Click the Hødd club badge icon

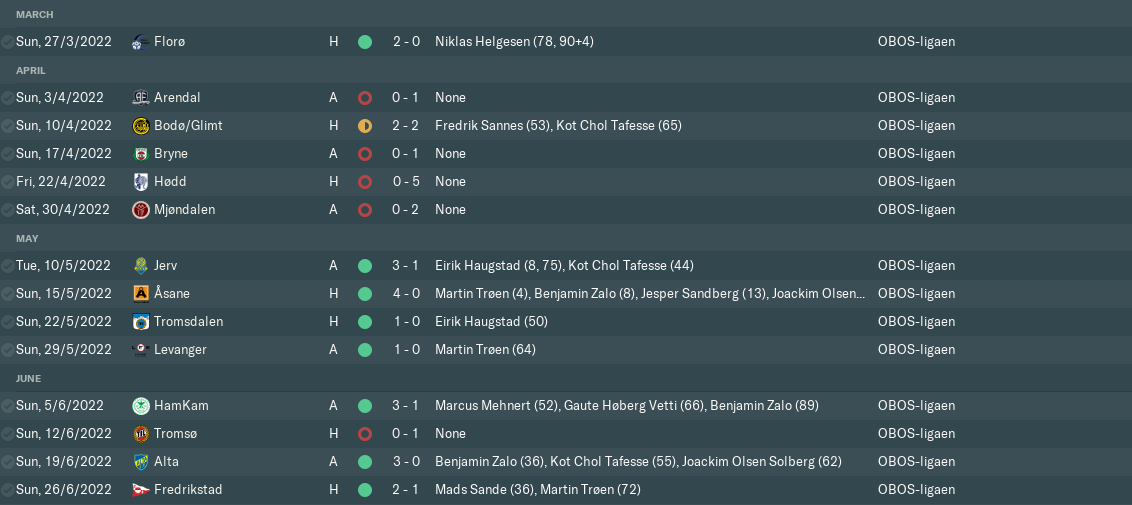pyautogui.click(x=140, y=182)
